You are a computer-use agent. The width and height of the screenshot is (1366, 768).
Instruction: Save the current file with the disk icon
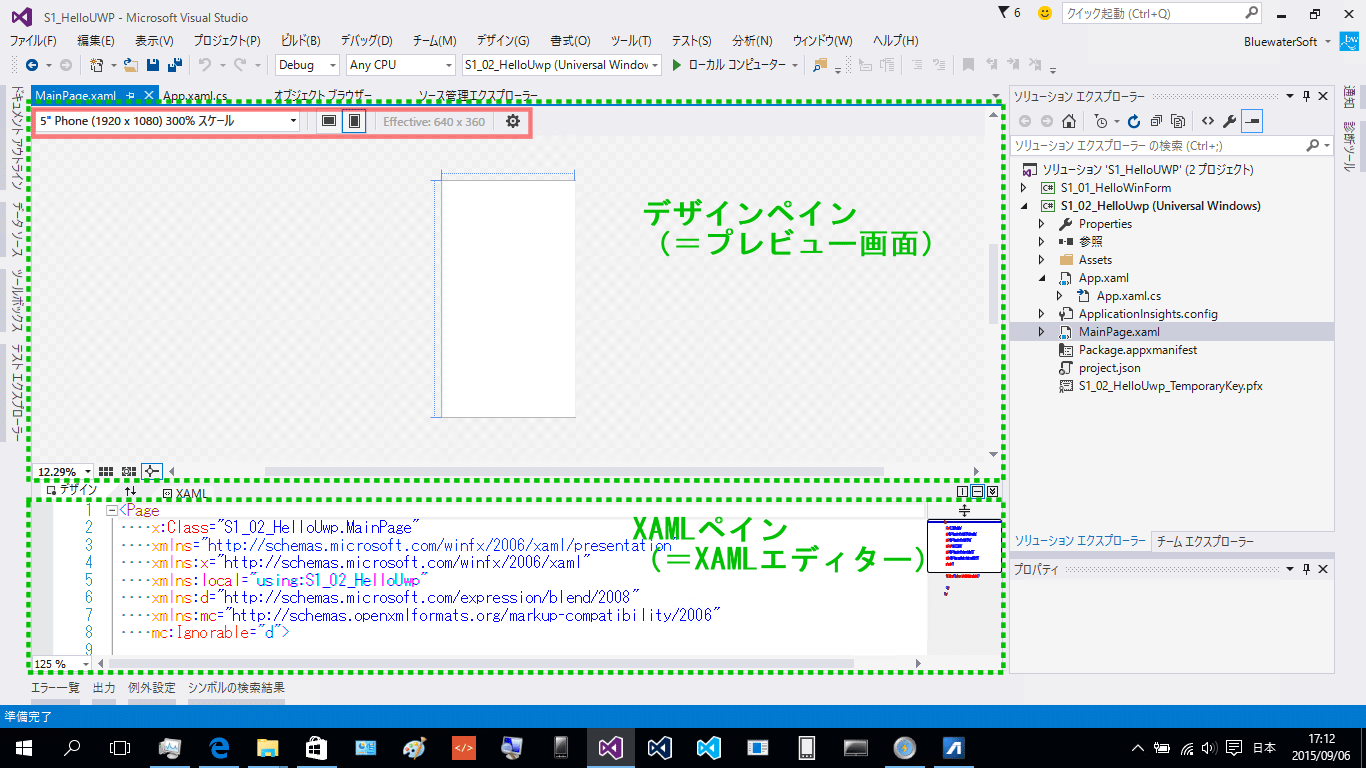153,65
